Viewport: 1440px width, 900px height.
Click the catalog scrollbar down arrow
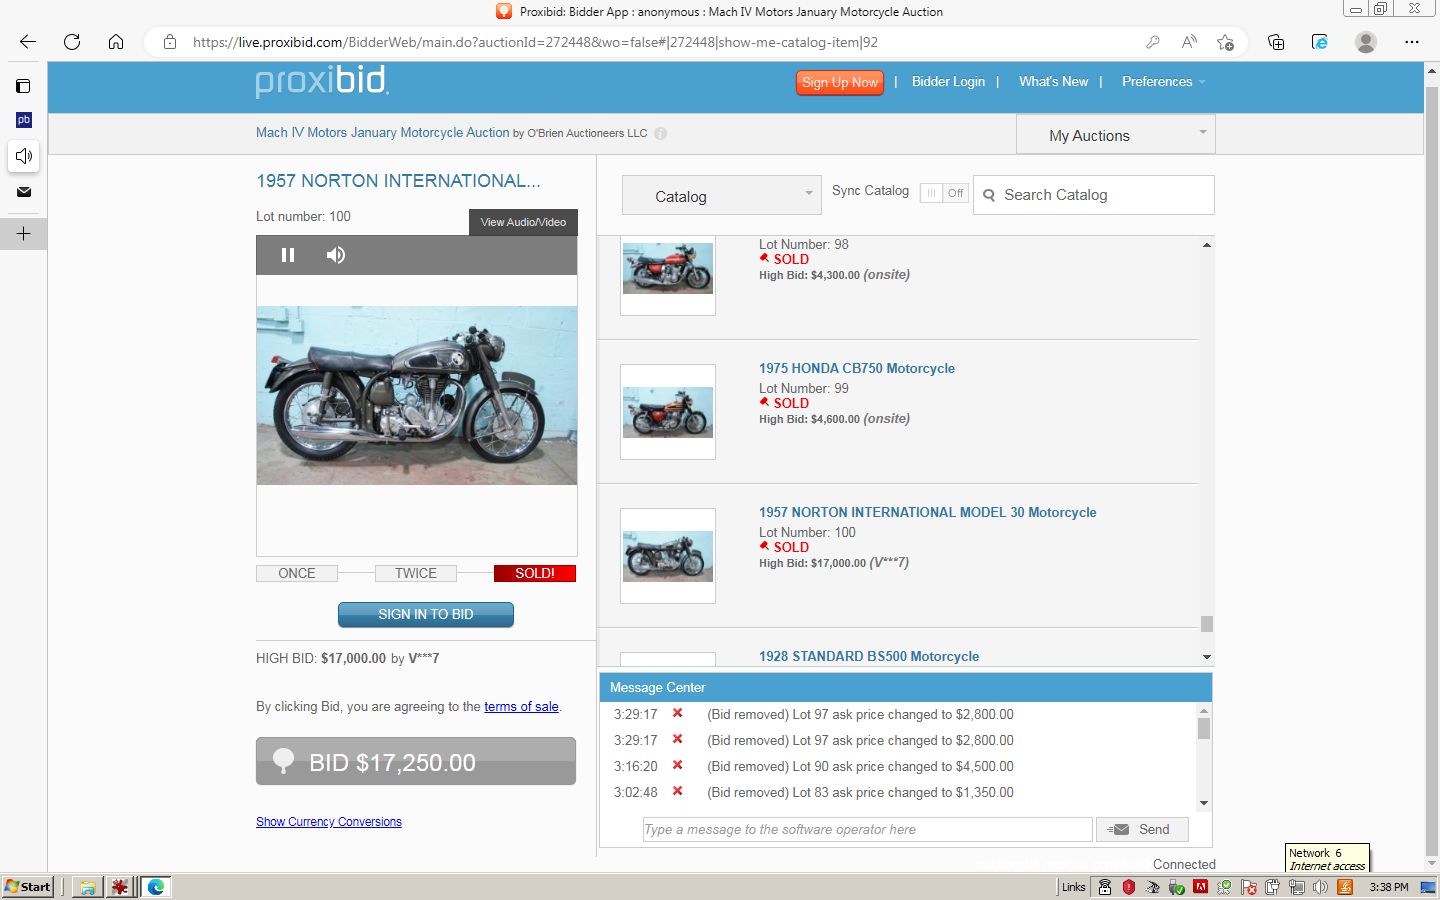[1207, 657]
